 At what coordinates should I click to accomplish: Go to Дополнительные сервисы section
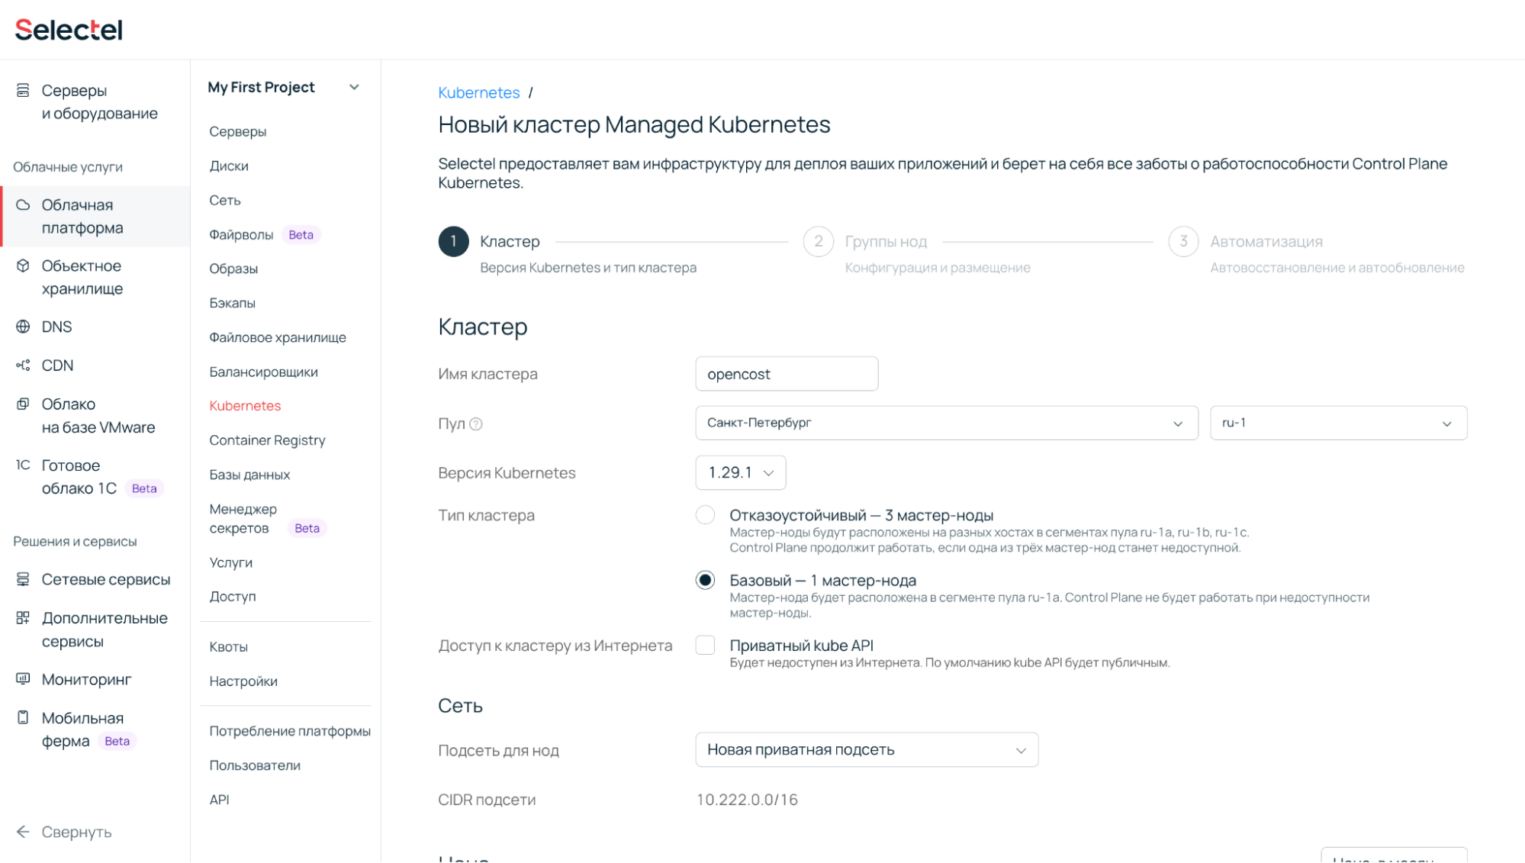coord(105,629)
